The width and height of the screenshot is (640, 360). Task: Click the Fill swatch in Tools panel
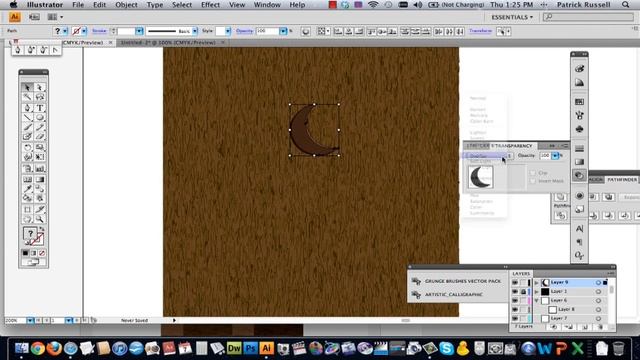point(30,233)
